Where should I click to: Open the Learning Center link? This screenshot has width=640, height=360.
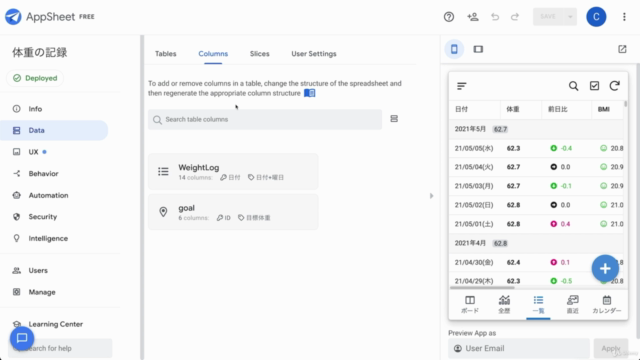(56, 324)
